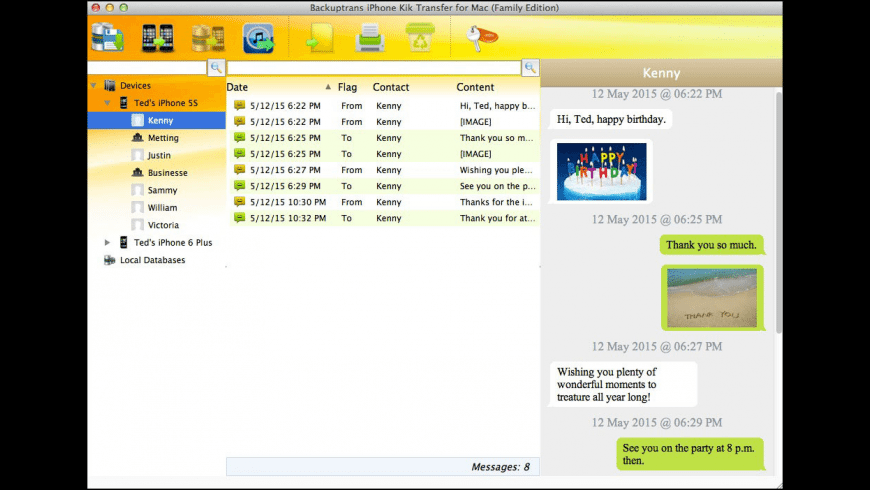
Task: Click the Ted's iPhone 6 Plus device icon
Action: [124, 243]
